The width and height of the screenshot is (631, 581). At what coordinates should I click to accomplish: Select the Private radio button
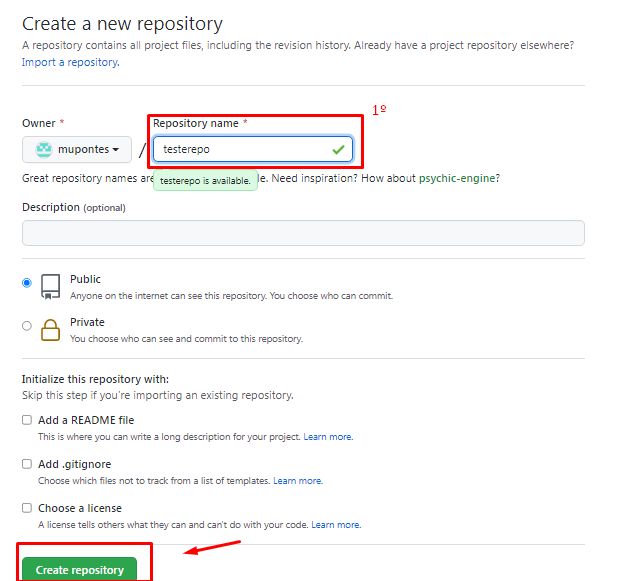[x=27, y=326]
